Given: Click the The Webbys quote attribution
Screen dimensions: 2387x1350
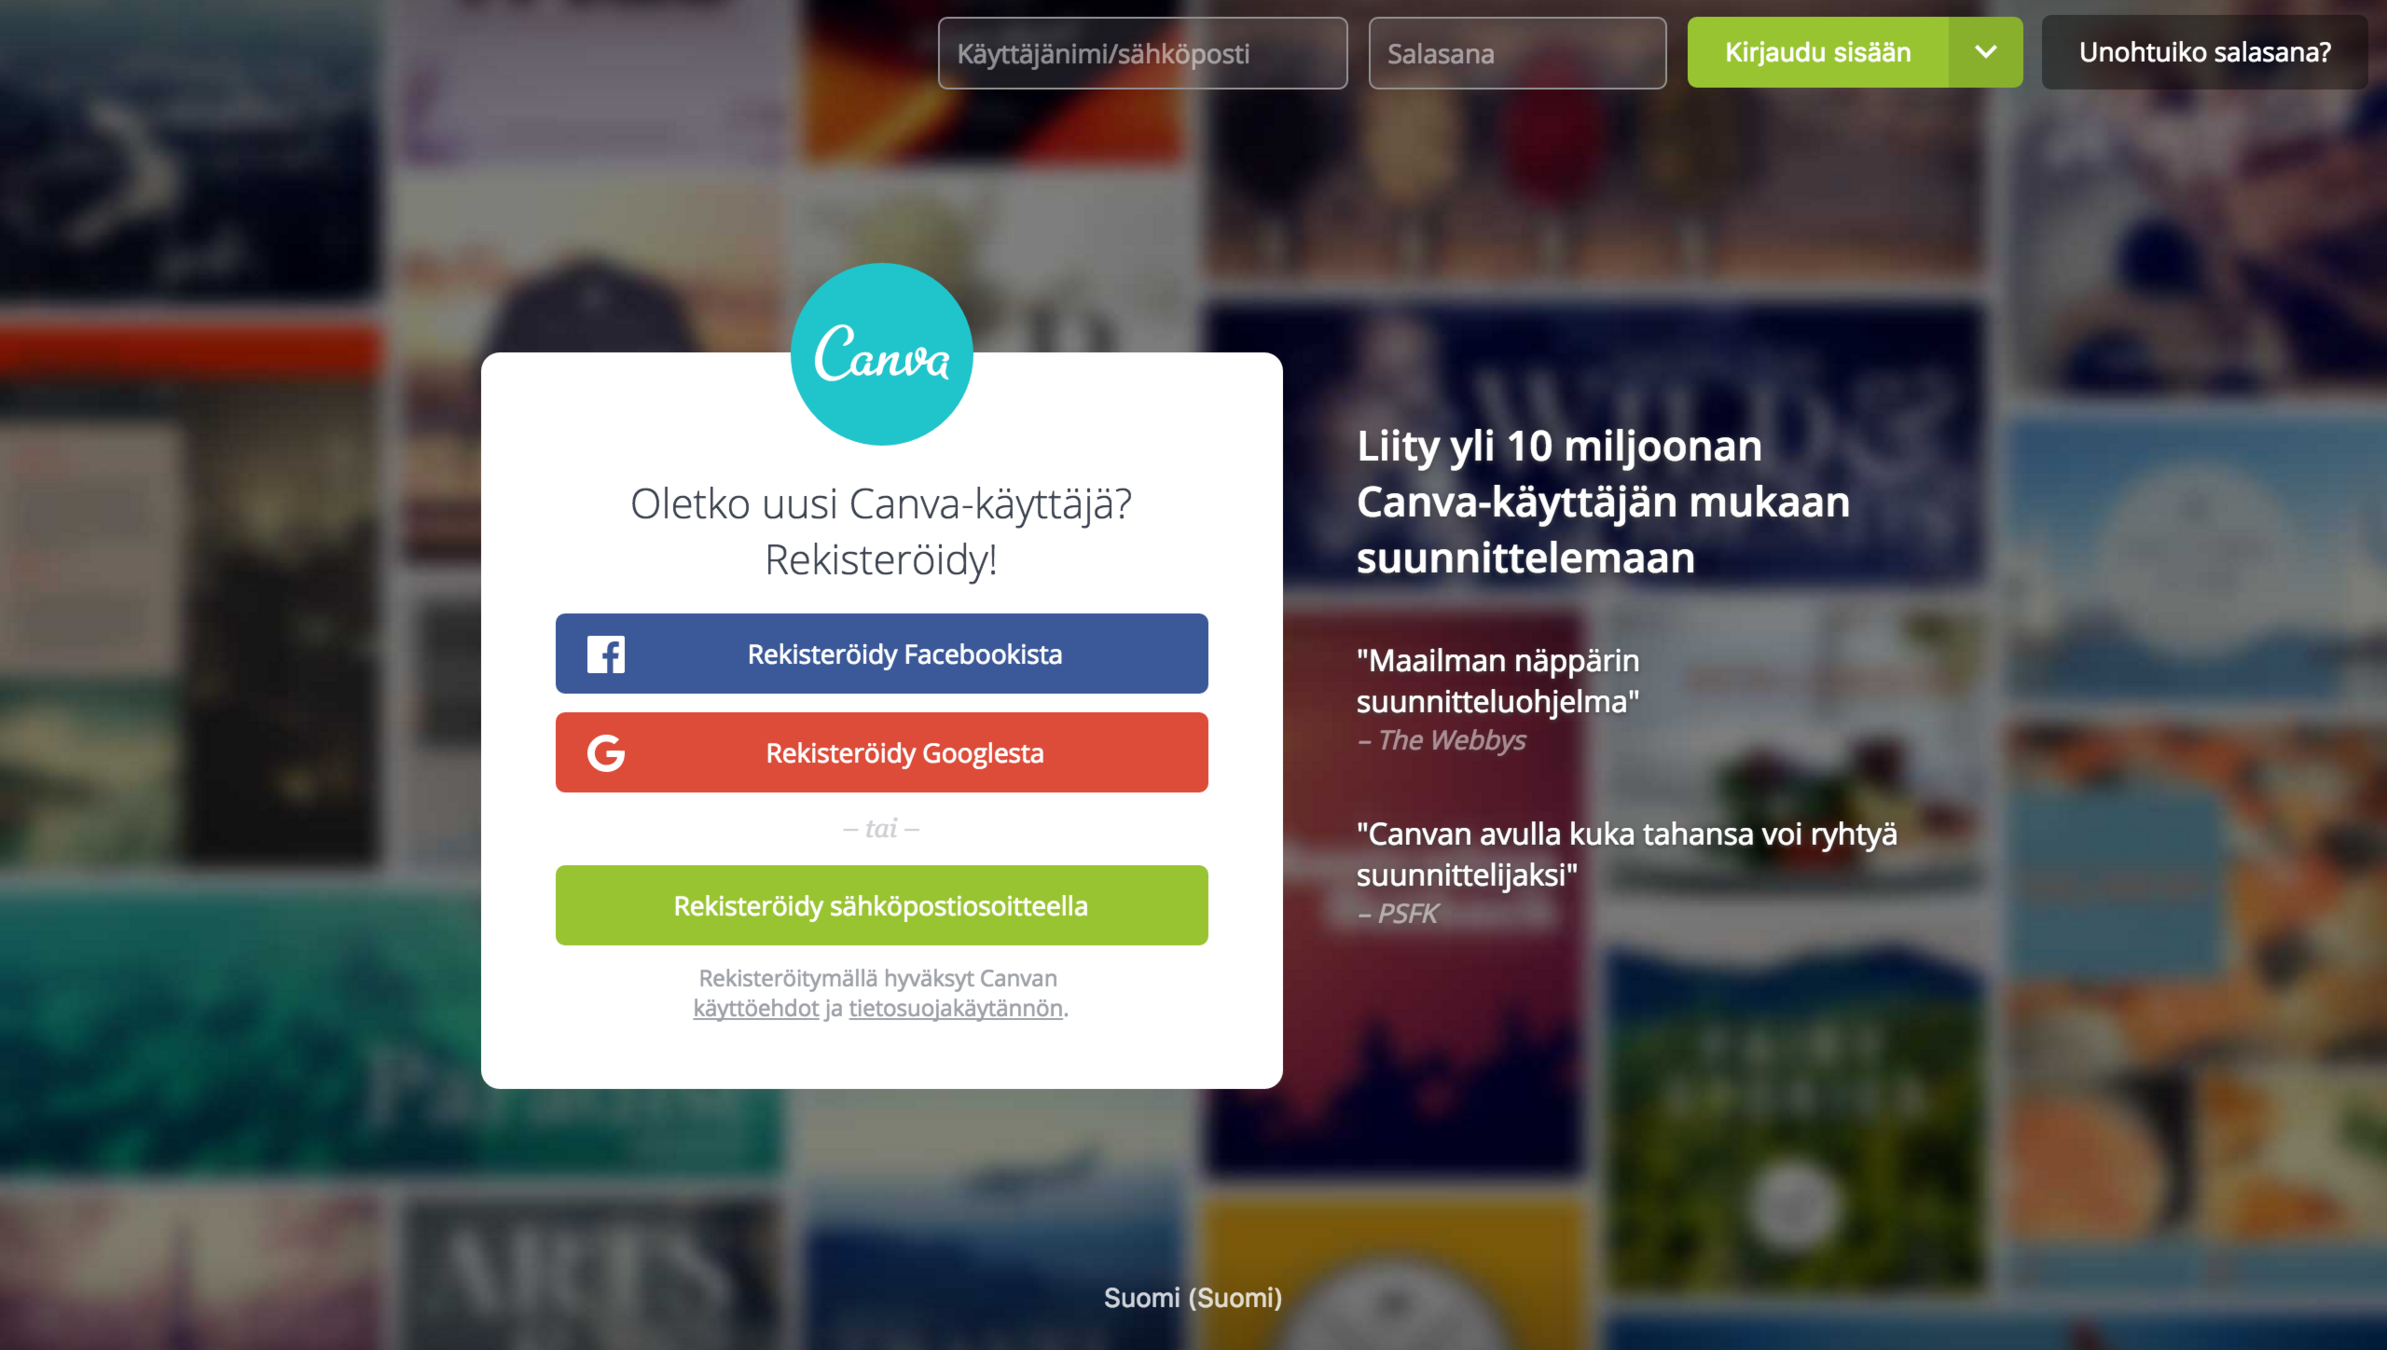Looking at the screenshot, I should (1441, 740).
